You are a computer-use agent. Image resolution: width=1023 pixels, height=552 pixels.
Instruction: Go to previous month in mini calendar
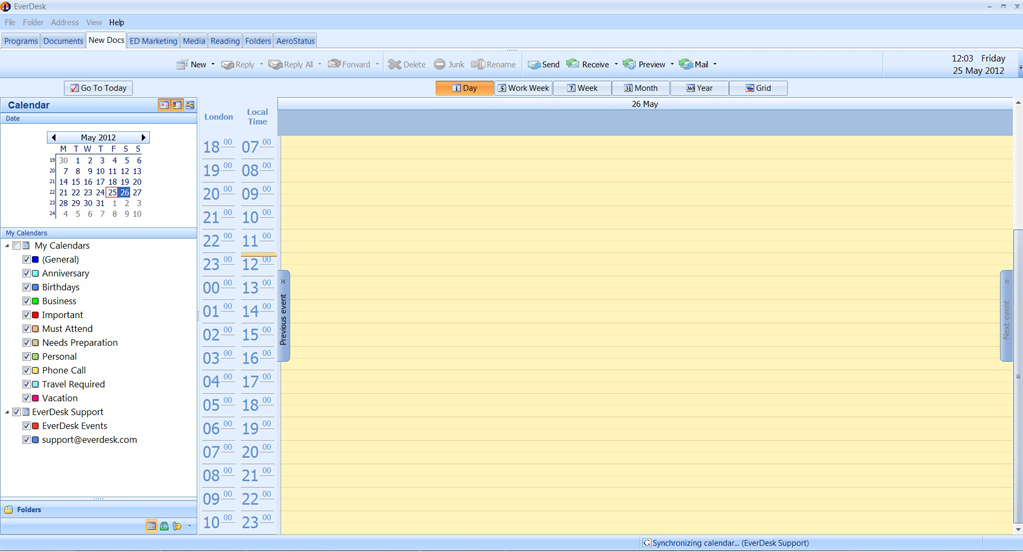click(x=53, y=138)
